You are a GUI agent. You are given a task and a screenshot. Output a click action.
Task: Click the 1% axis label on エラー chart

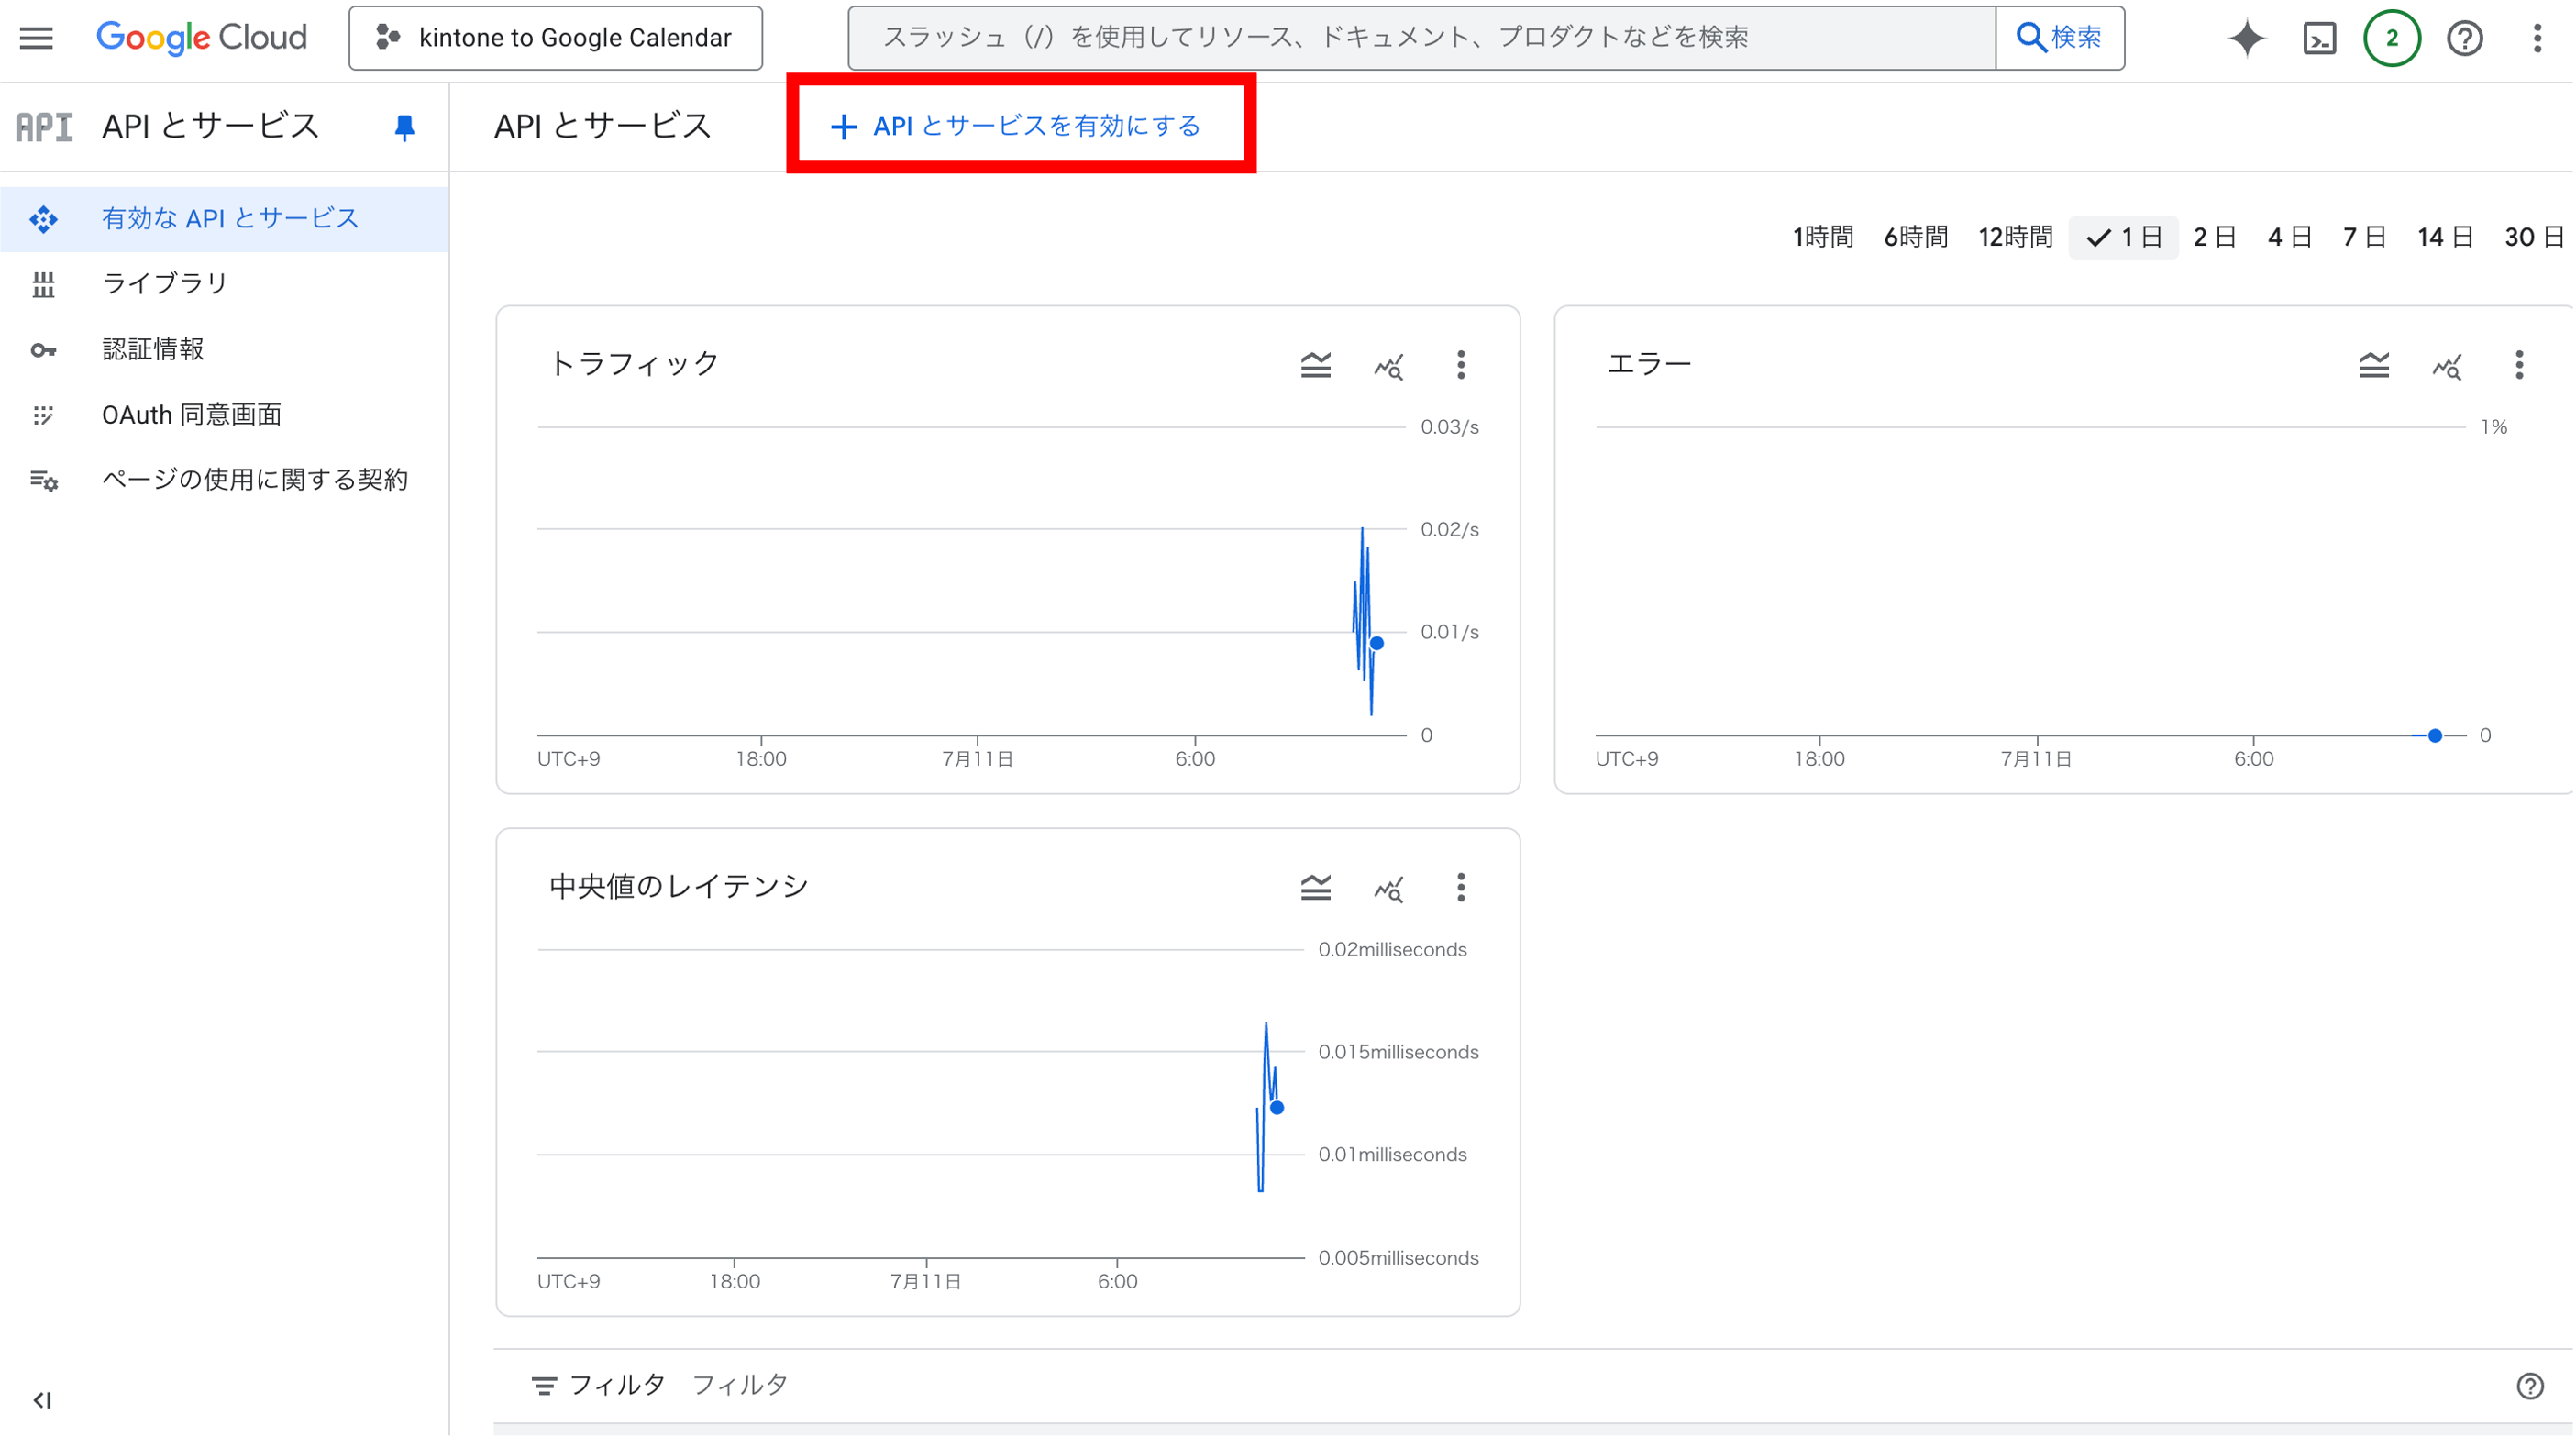tap(2494, 428)
